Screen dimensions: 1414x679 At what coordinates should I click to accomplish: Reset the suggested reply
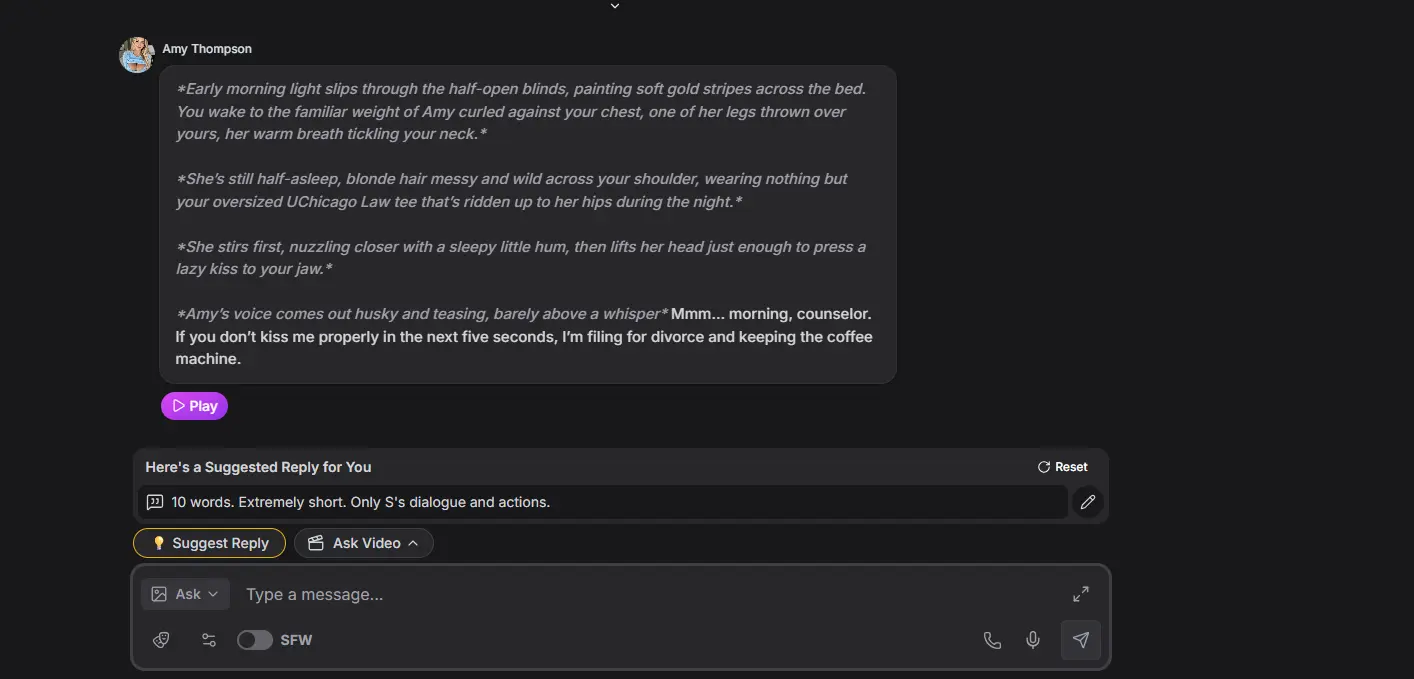[1062, 467]
